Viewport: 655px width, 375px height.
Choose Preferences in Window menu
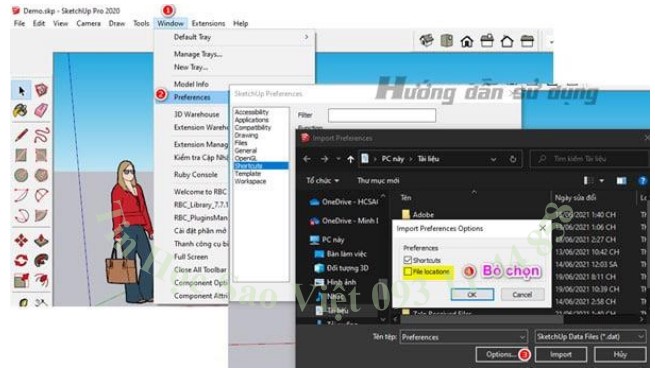coord(192,97)
